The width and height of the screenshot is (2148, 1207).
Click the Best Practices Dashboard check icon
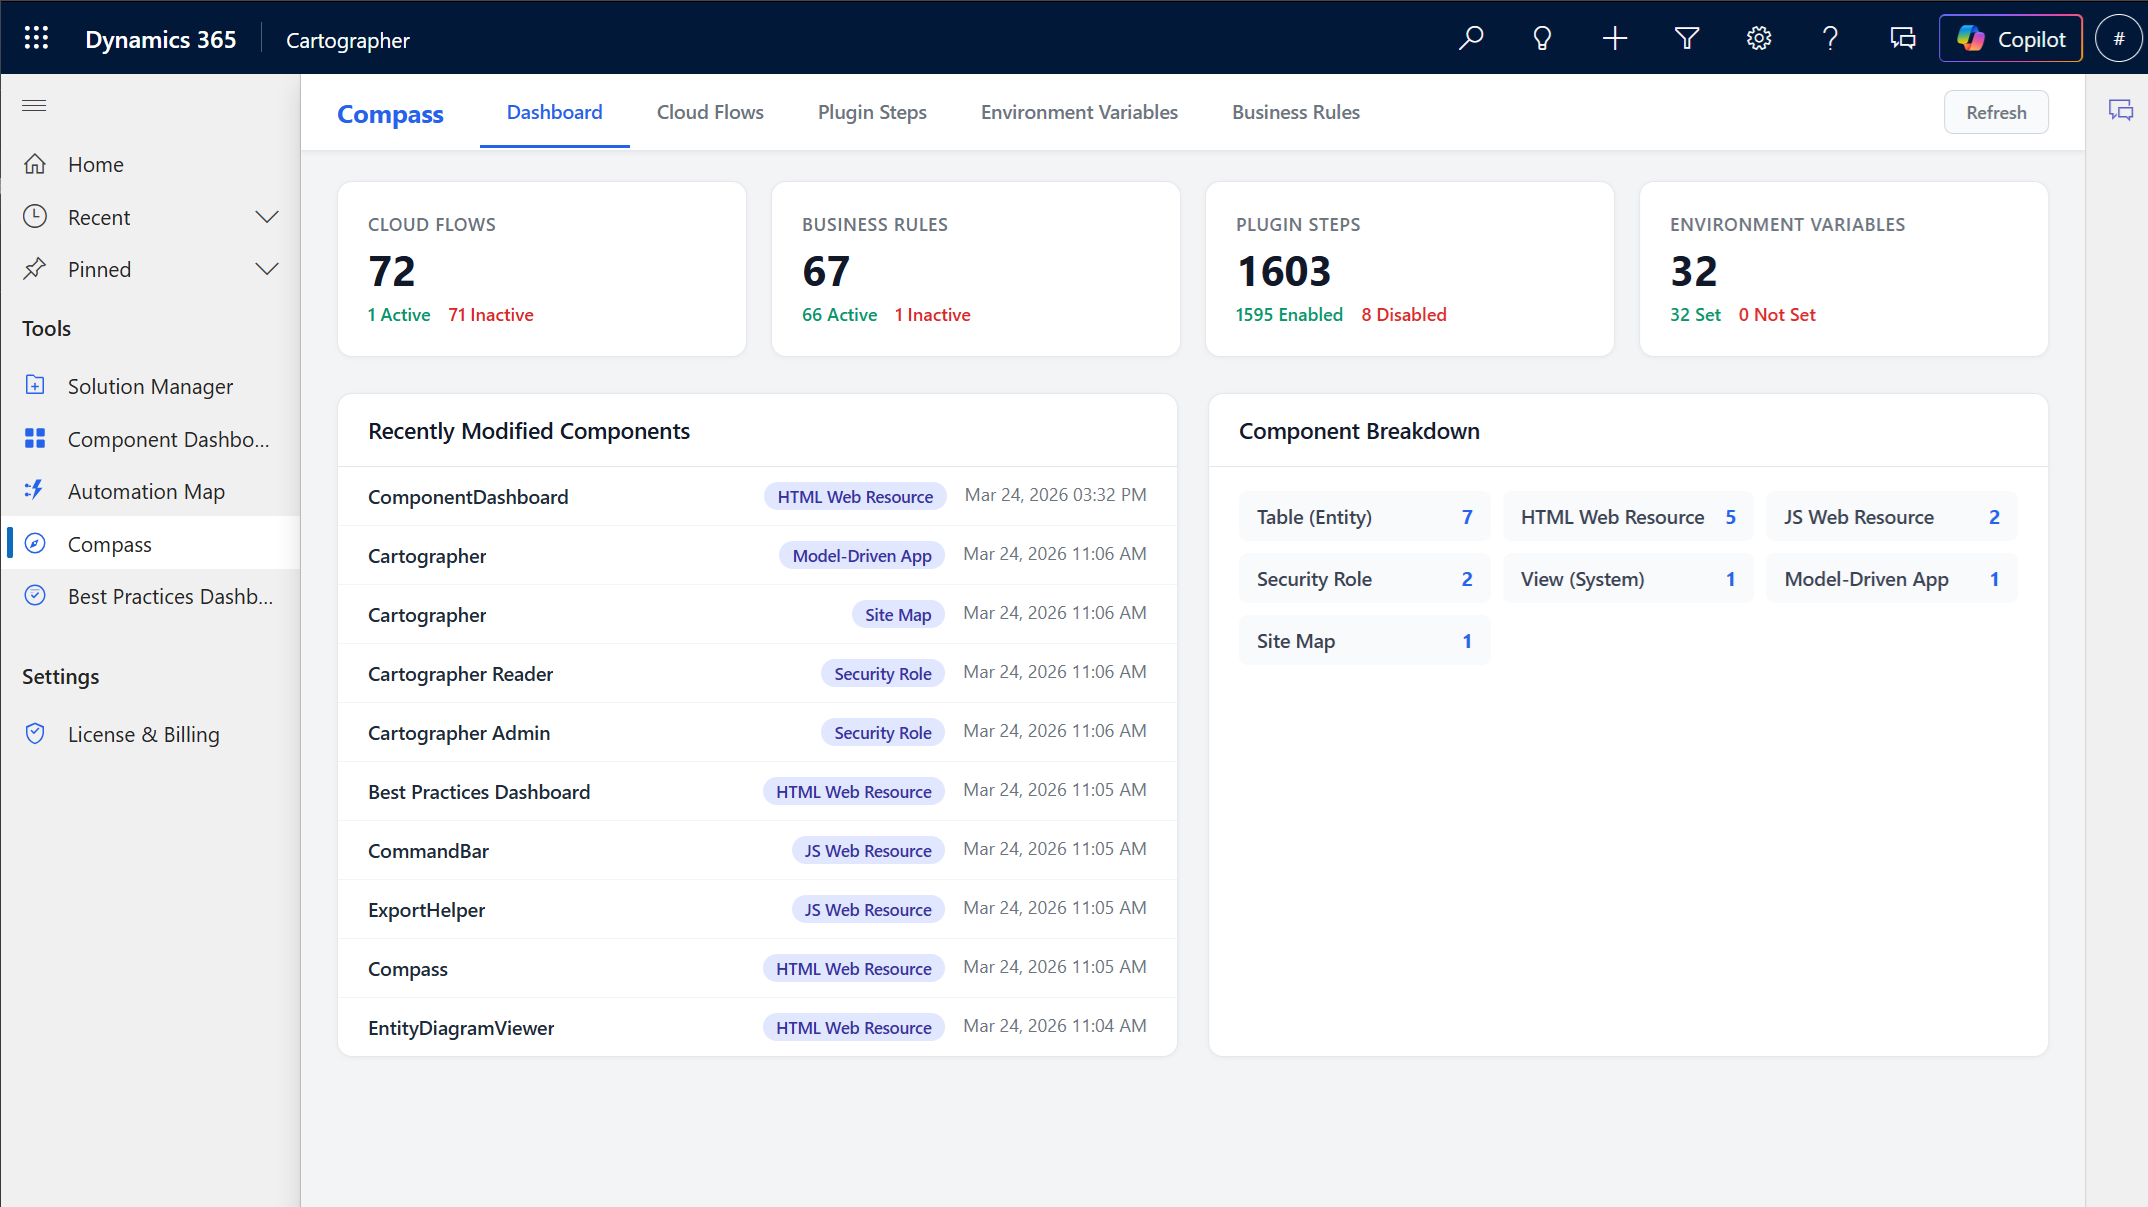(x=35, y=595)
